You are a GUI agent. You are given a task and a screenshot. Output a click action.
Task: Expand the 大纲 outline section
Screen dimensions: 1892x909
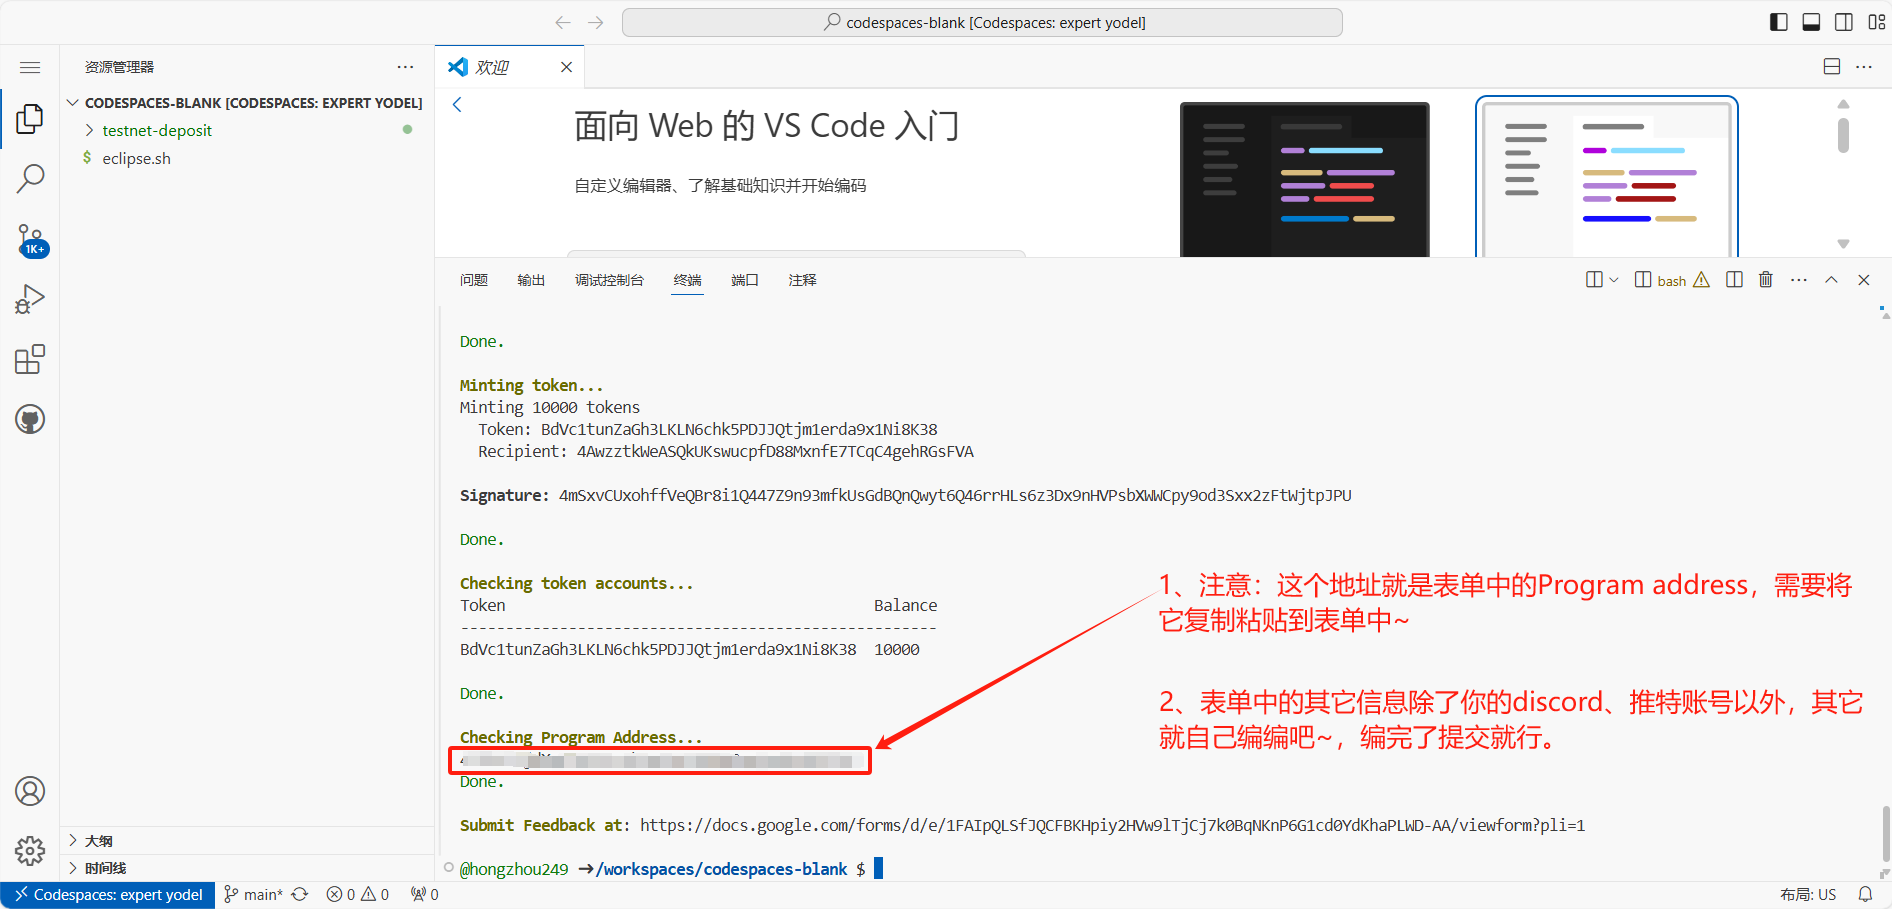(x=246, y=841)
